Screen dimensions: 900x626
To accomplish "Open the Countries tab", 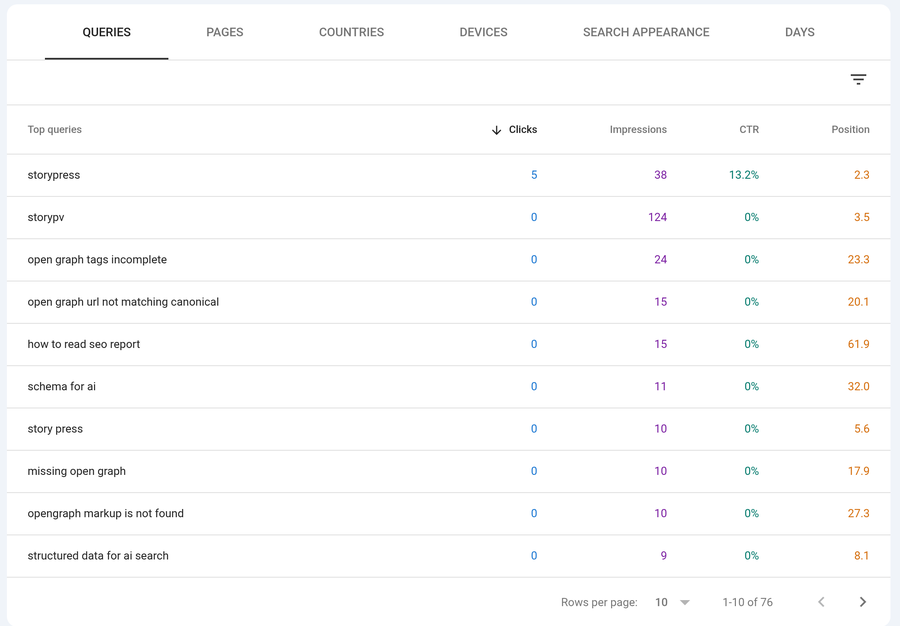I will pos(351,32).
